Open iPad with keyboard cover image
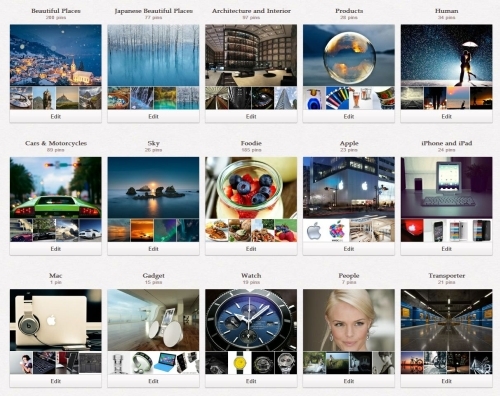The image size is (500, 396). pyautogui.click(x=446, y=187)
